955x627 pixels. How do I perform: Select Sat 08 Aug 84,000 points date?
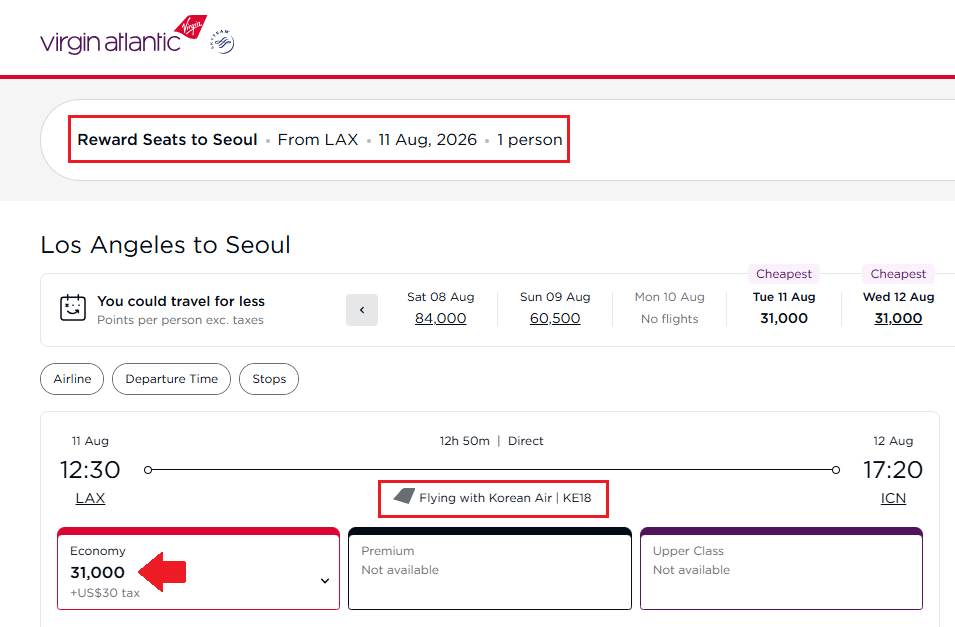click(440, 318)
